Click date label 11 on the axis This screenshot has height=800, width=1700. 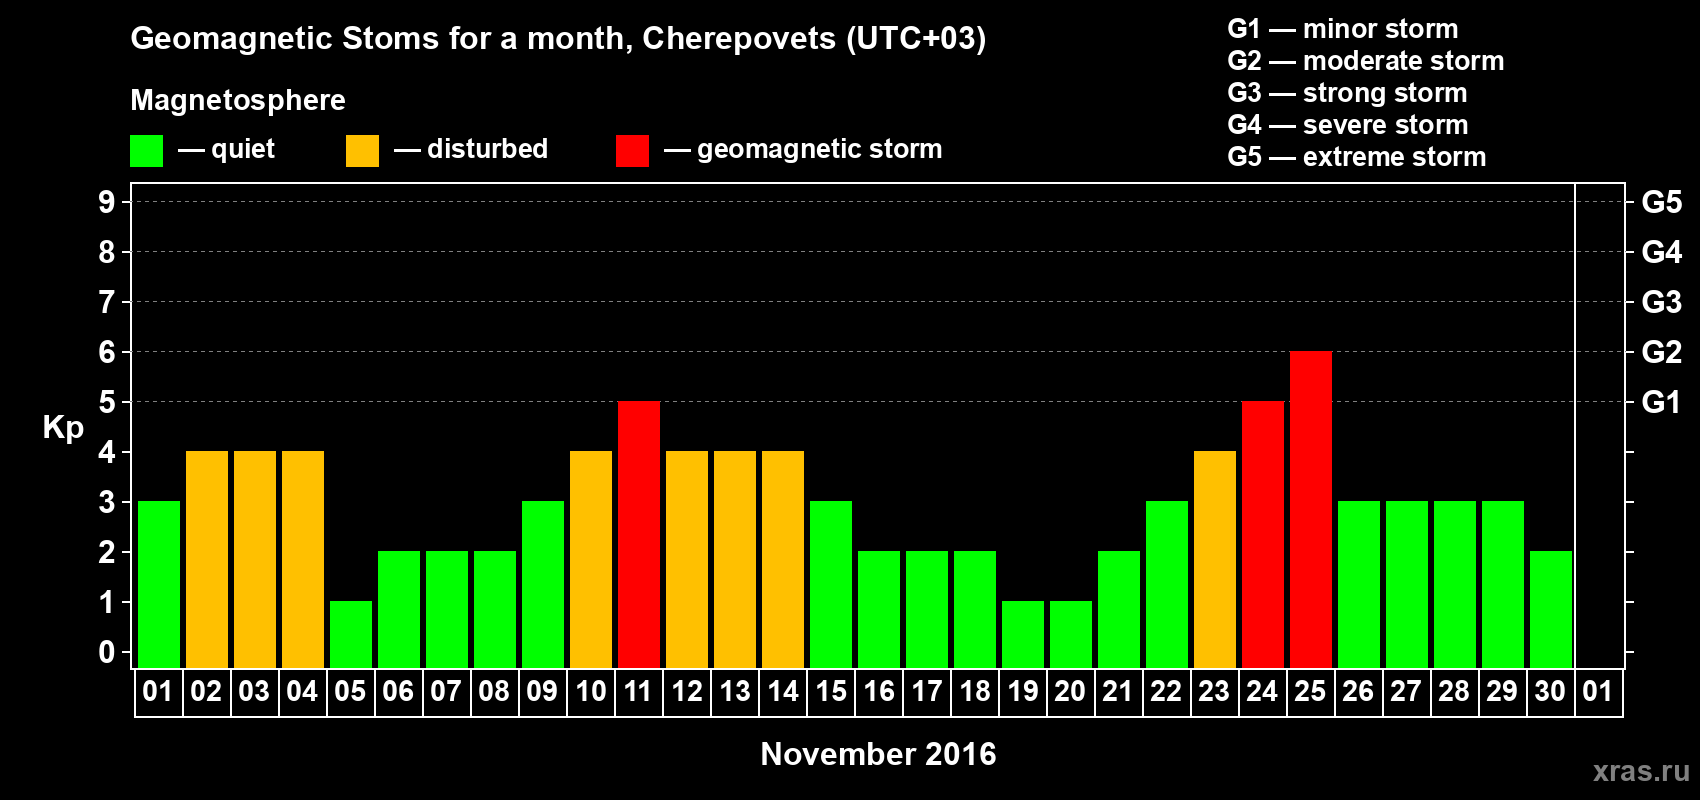[638, 692]
